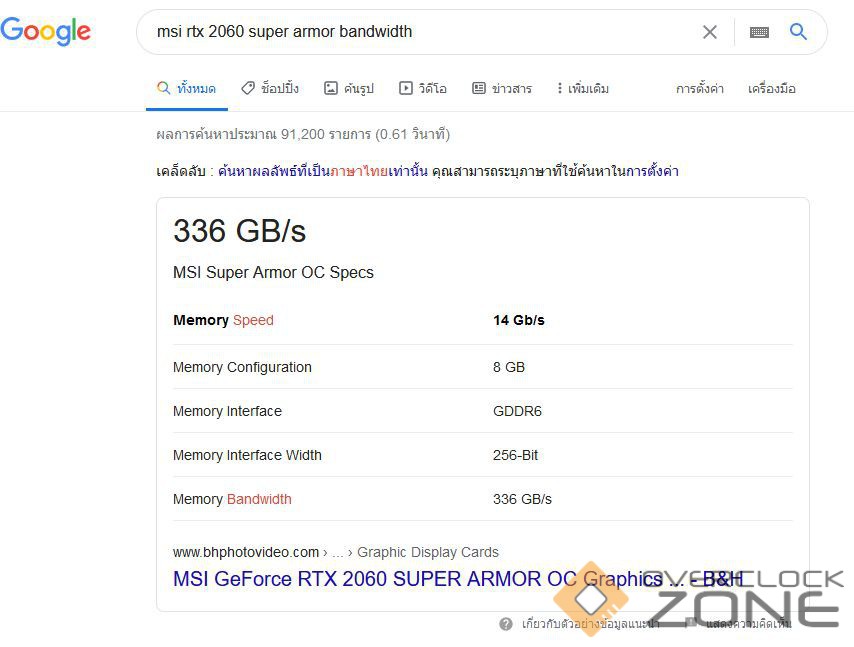Click the question mark about featured snippets icon

pos(506,624)
